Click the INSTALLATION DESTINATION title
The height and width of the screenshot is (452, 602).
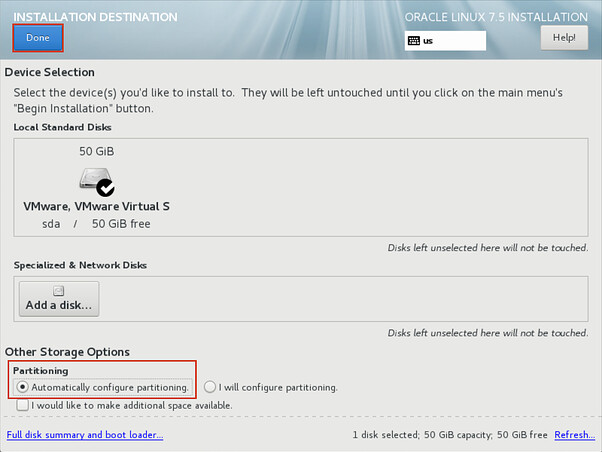point(96,17)
